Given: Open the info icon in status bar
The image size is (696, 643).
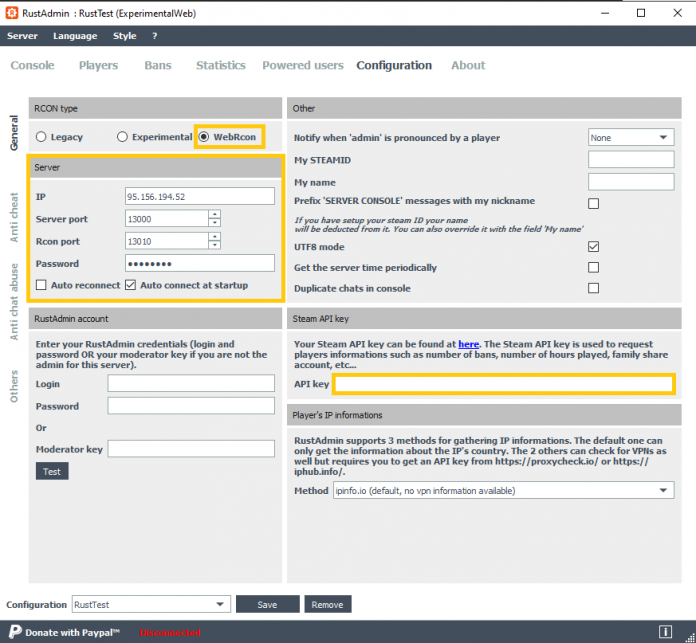Looking at the screenshot, I should coord(665,631).
